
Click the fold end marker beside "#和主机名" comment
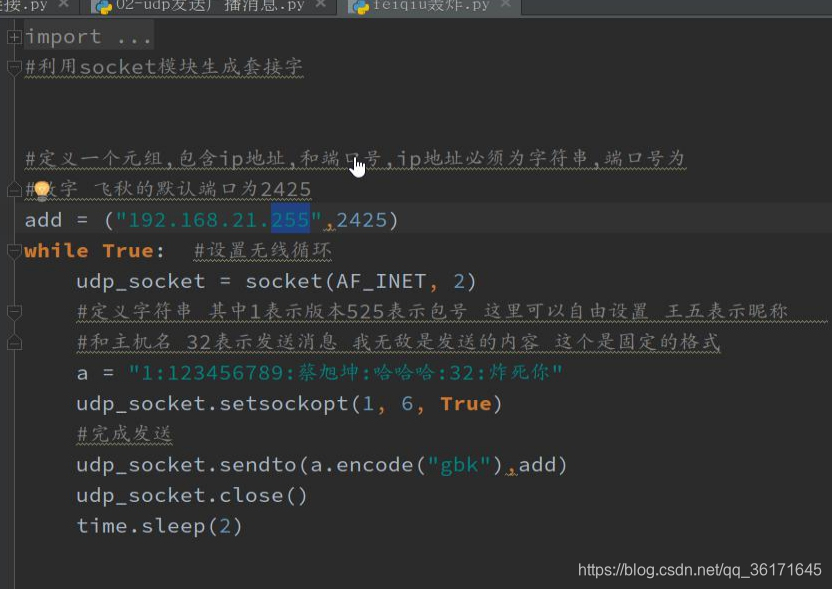tap(14, 342)
